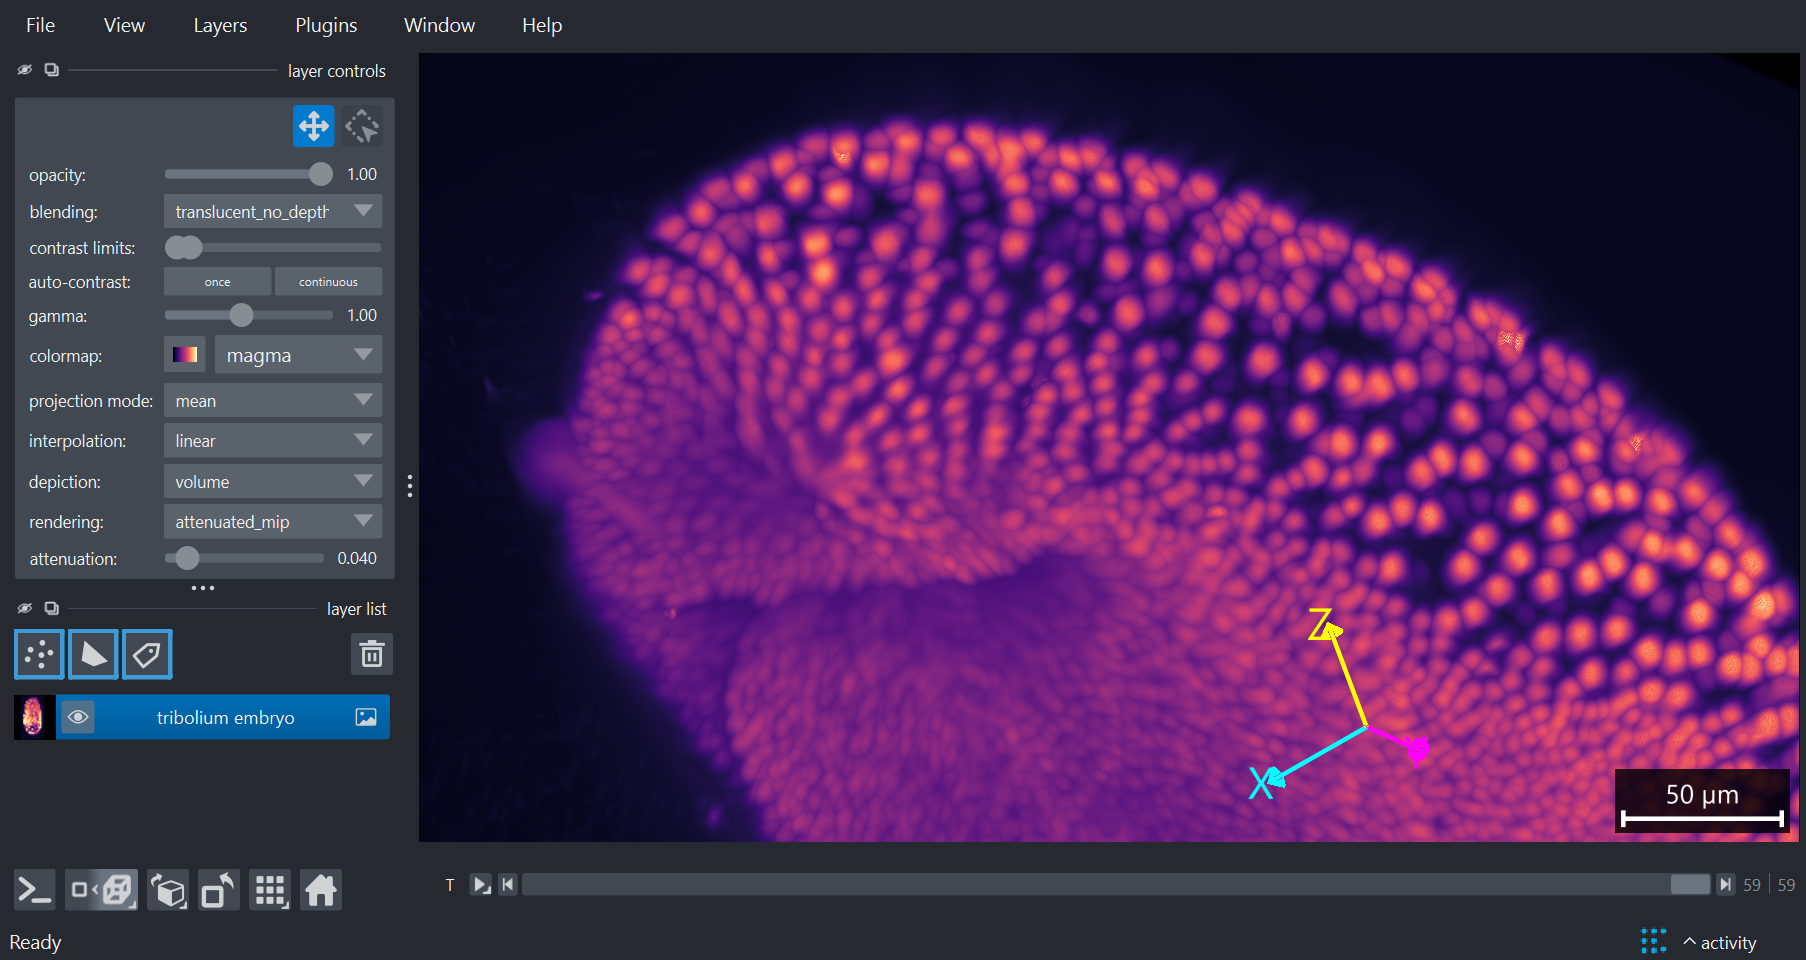Screen dimensions: 1806x960
Task: Change order of visible axes
Action: click(x=168, y=890)
